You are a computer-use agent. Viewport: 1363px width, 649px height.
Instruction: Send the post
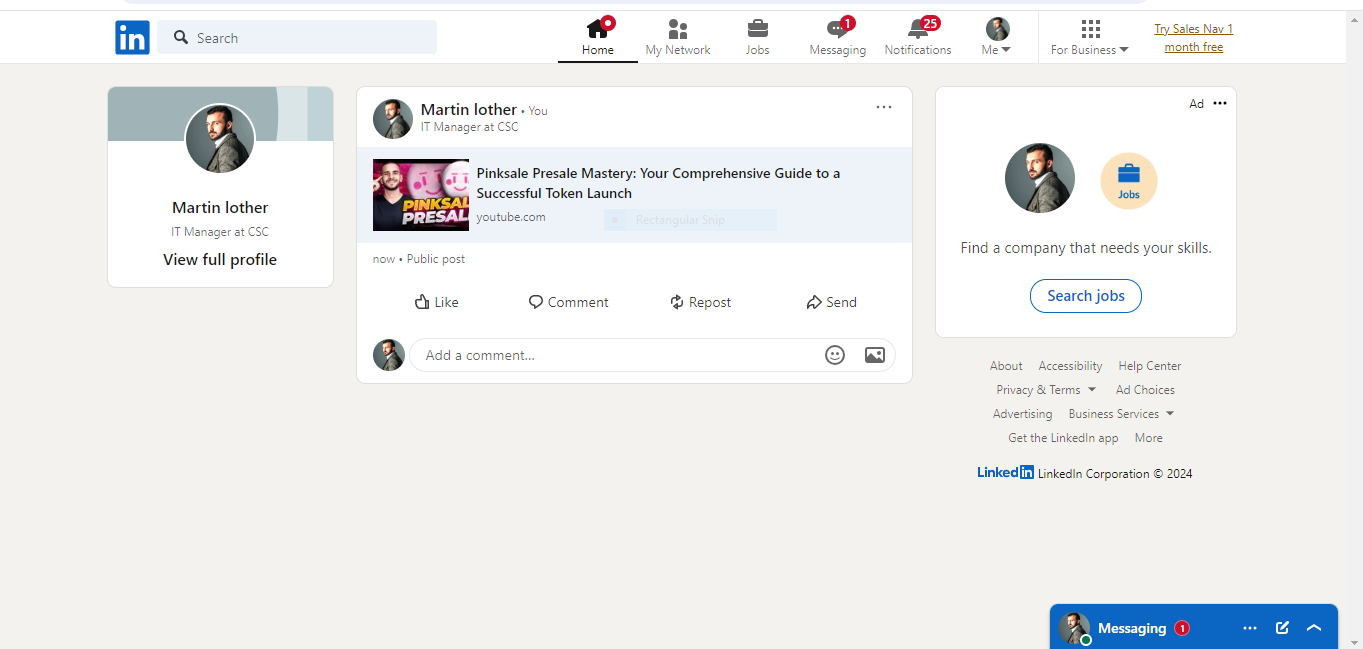pos(832,302)
